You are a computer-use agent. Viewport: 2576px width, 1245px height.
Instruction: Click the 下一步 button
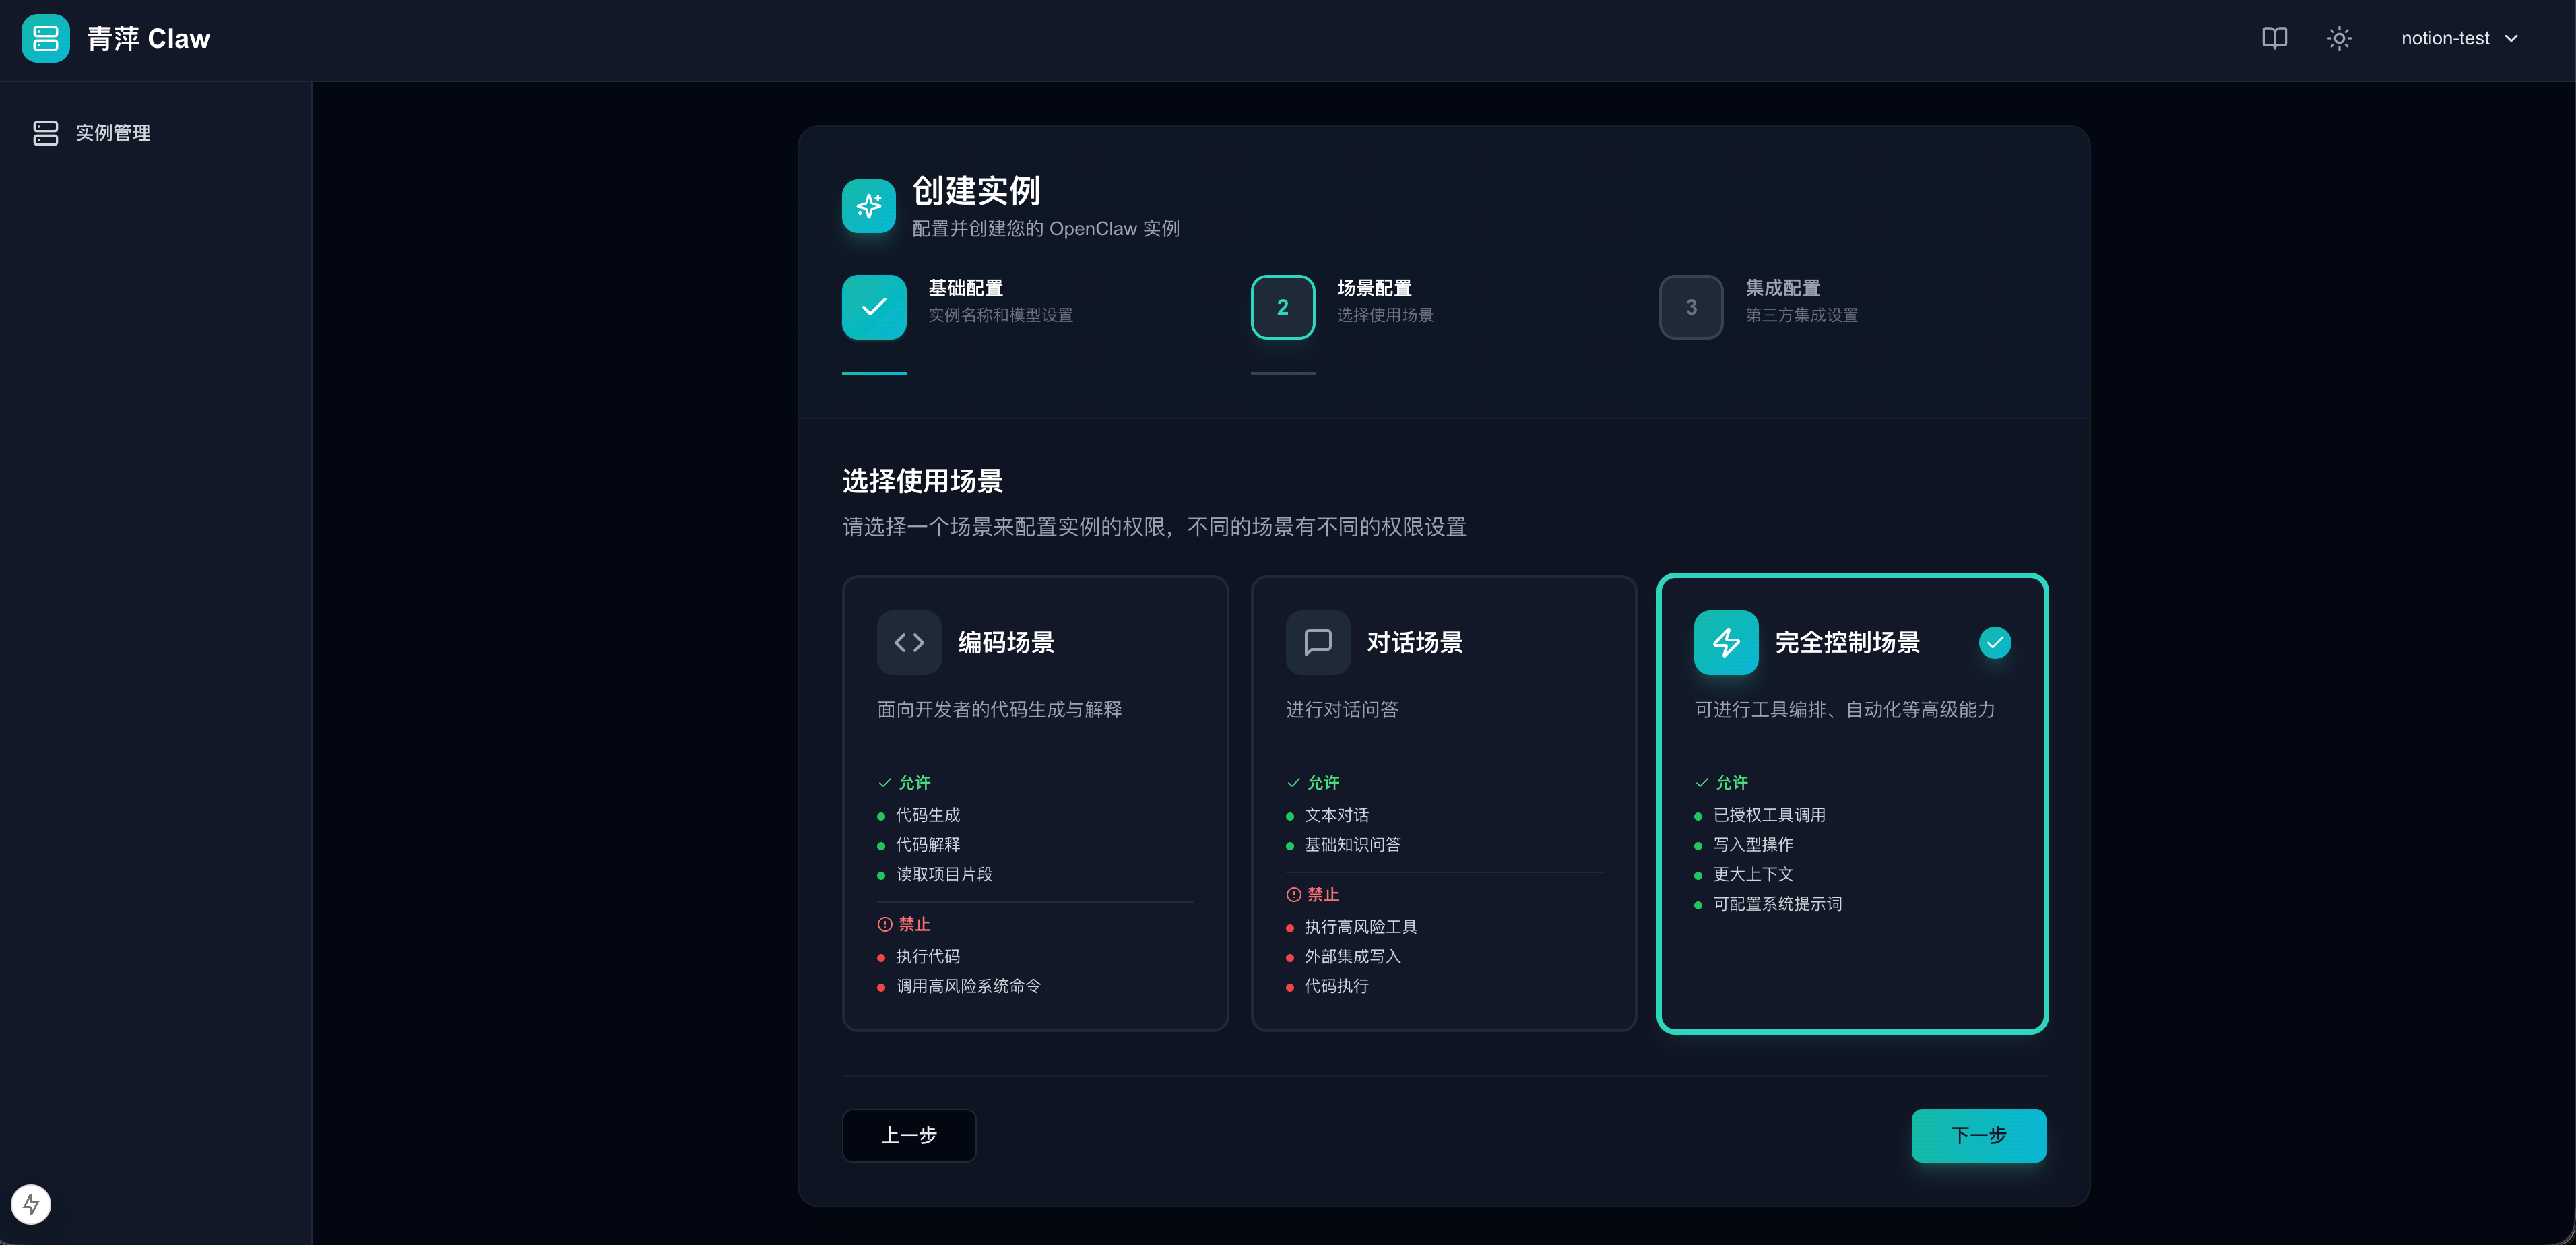[1977, 1135]
